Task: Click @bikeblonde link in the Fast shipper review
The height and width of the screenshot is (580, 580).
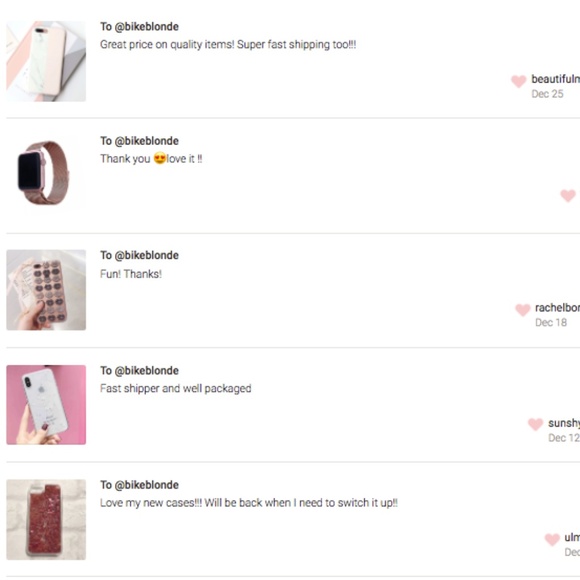Action: click(x=146, y=371)
